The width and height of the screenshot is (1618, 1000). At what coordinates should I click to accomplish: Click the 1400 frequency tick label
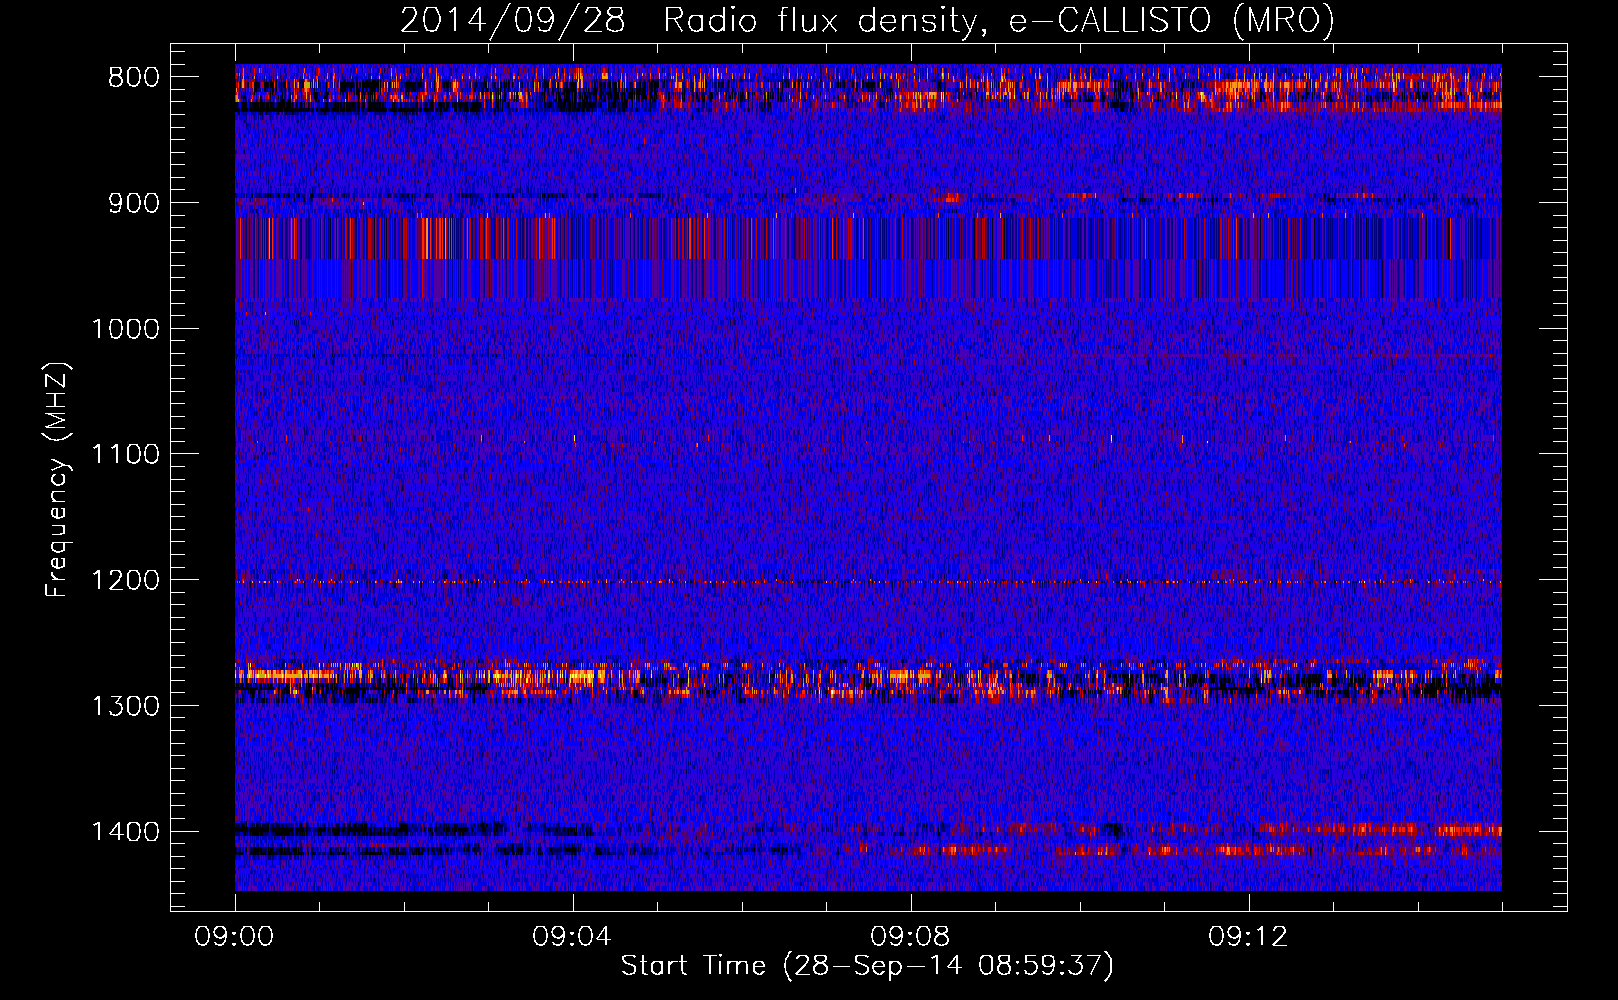coord(125,832)
